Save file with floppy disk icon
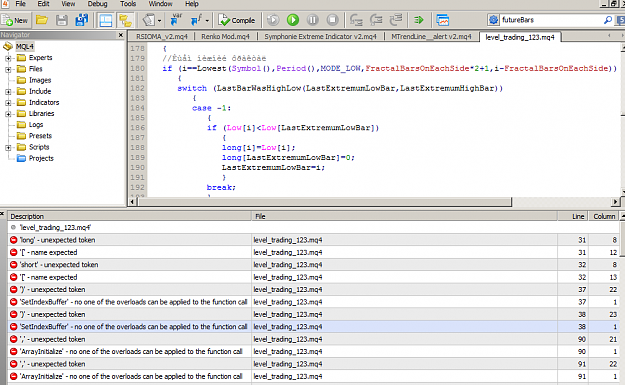This screenshot has height=385, width=625. (x=61, y=20)
